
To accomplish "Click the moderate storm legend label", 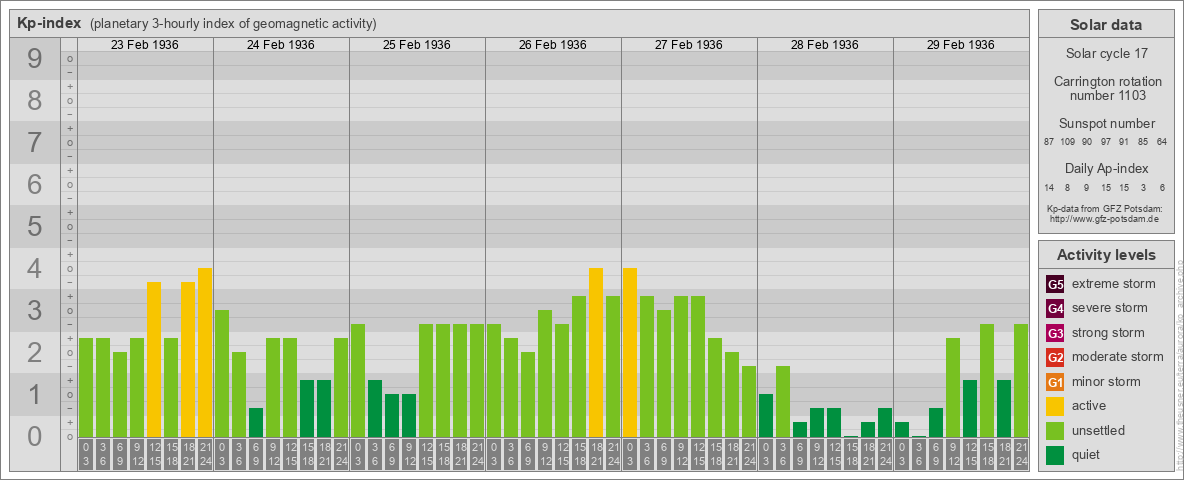I will click(x=1118, y=357).
